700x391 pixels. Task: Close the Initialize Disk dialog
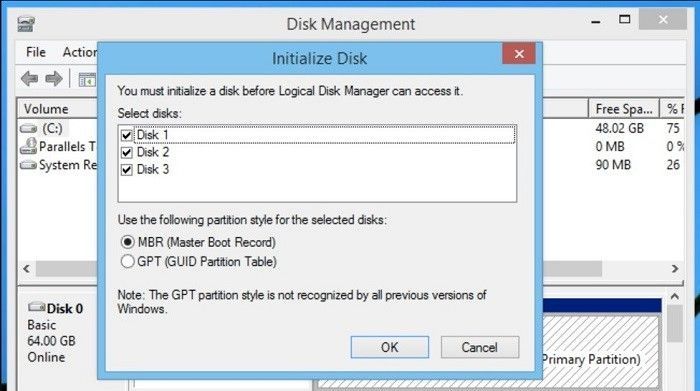click(519, 54)
